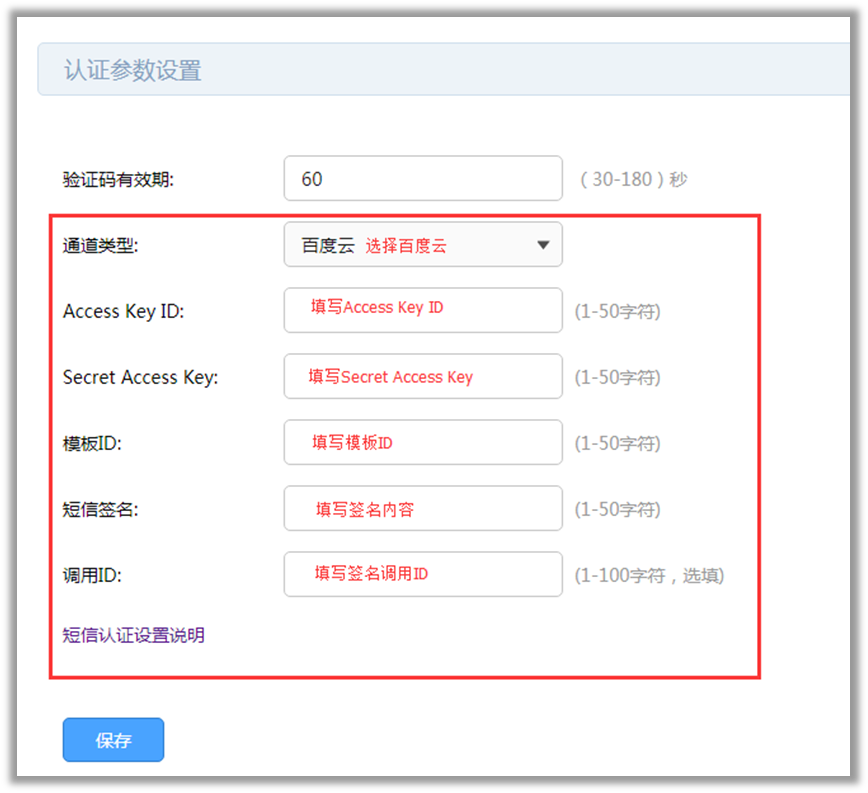The image size is (868, 793).
Task: Click the 验证码有效期 label
Action: point(118,180)
